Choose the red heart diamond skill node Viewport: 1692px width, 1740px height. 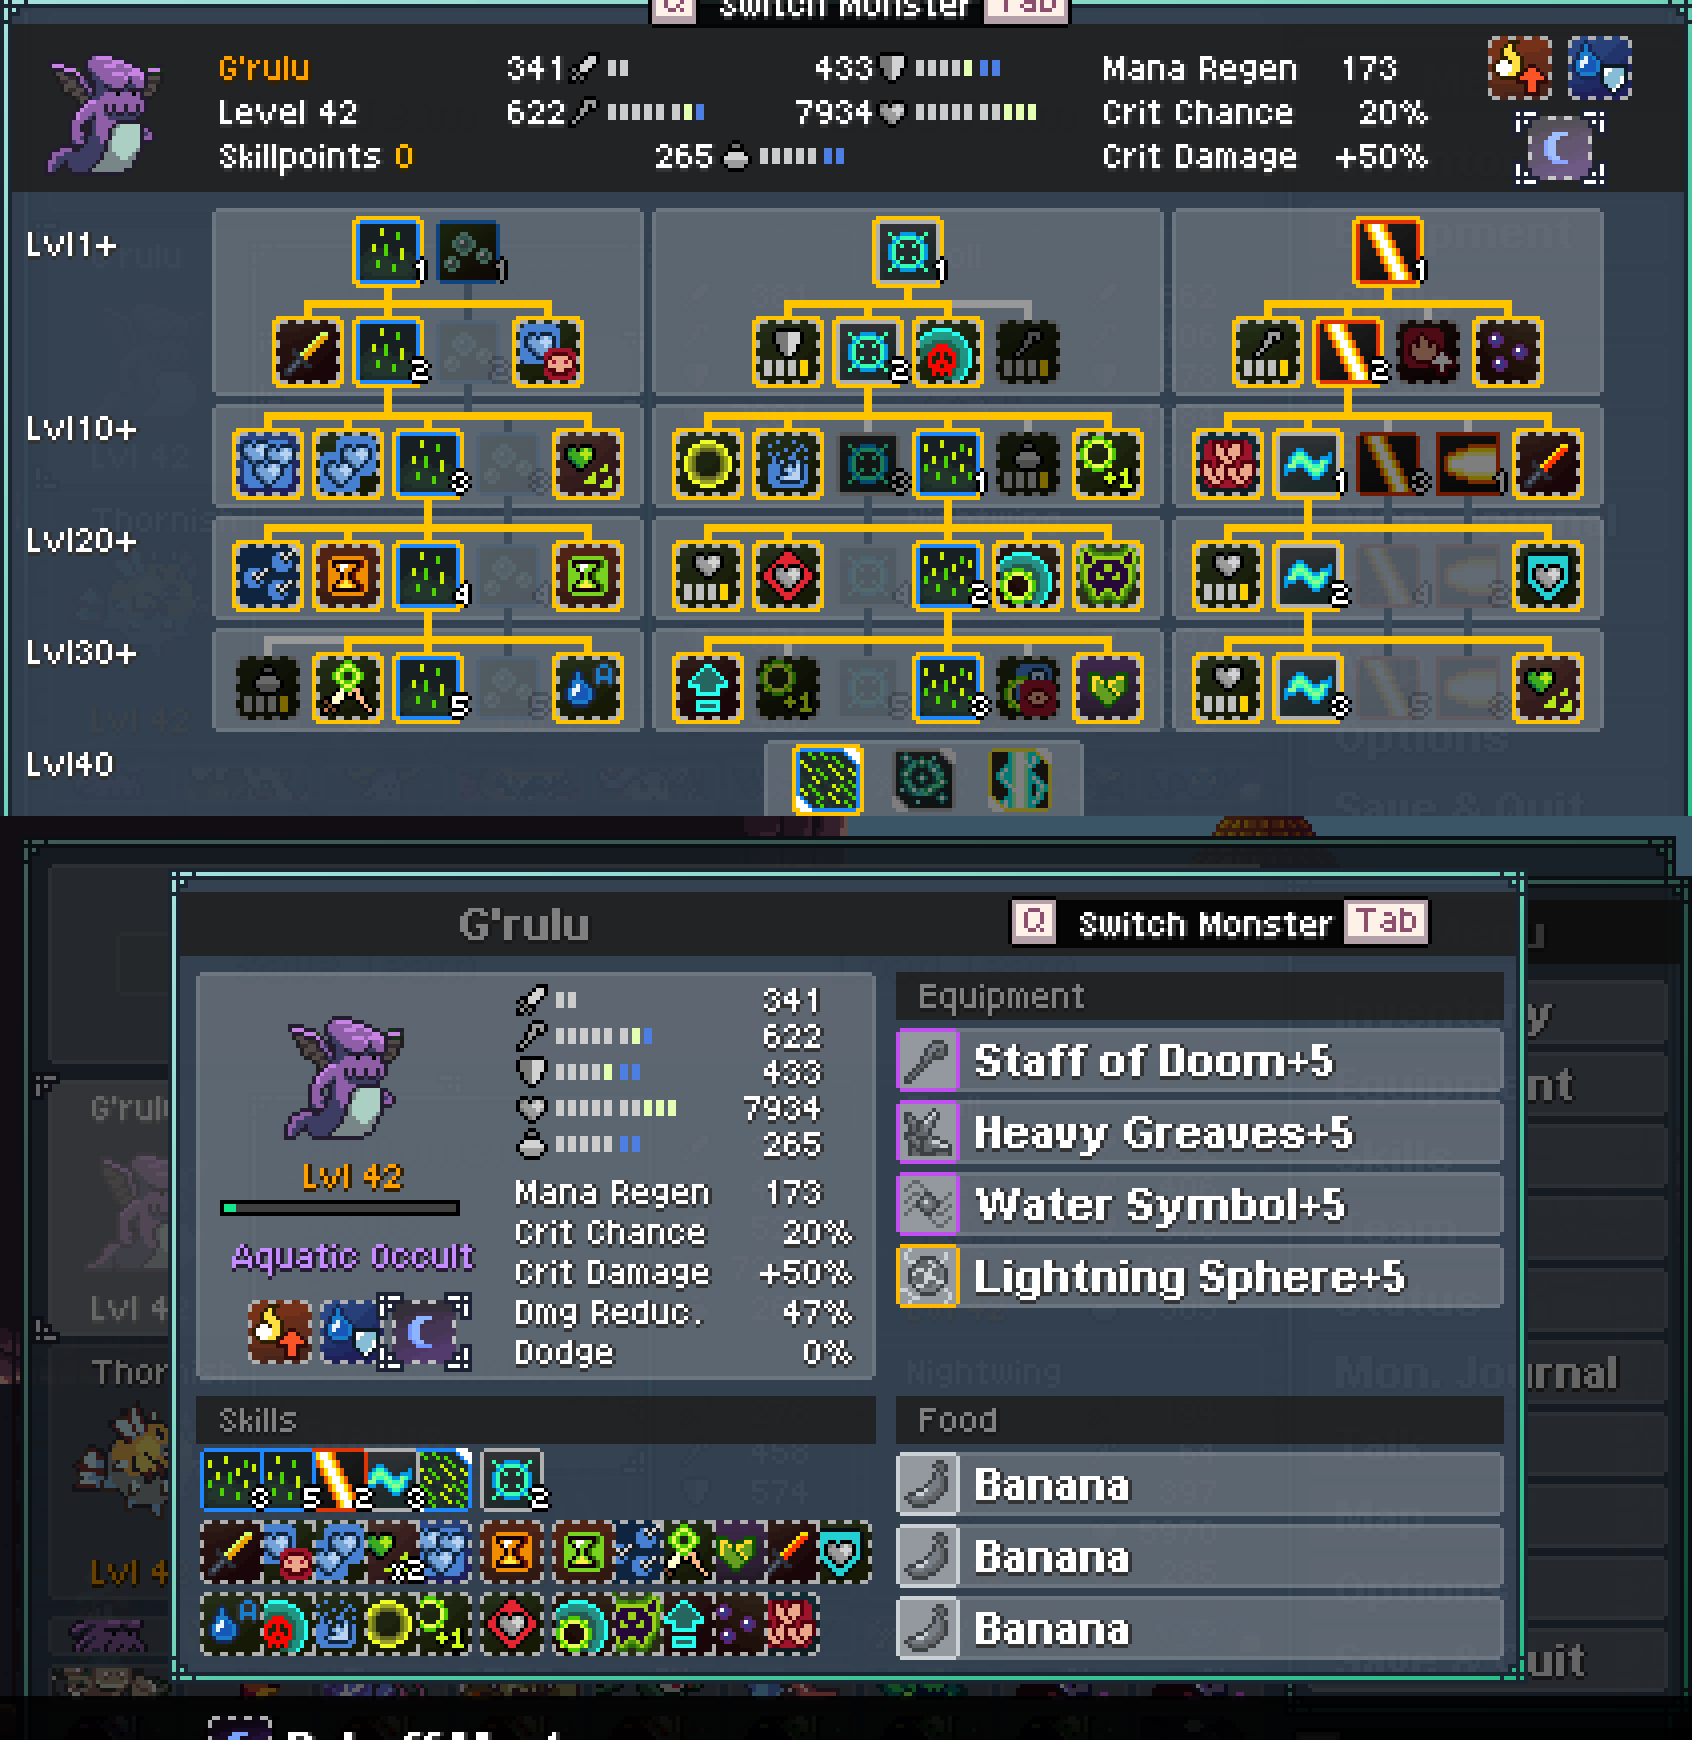788,576
